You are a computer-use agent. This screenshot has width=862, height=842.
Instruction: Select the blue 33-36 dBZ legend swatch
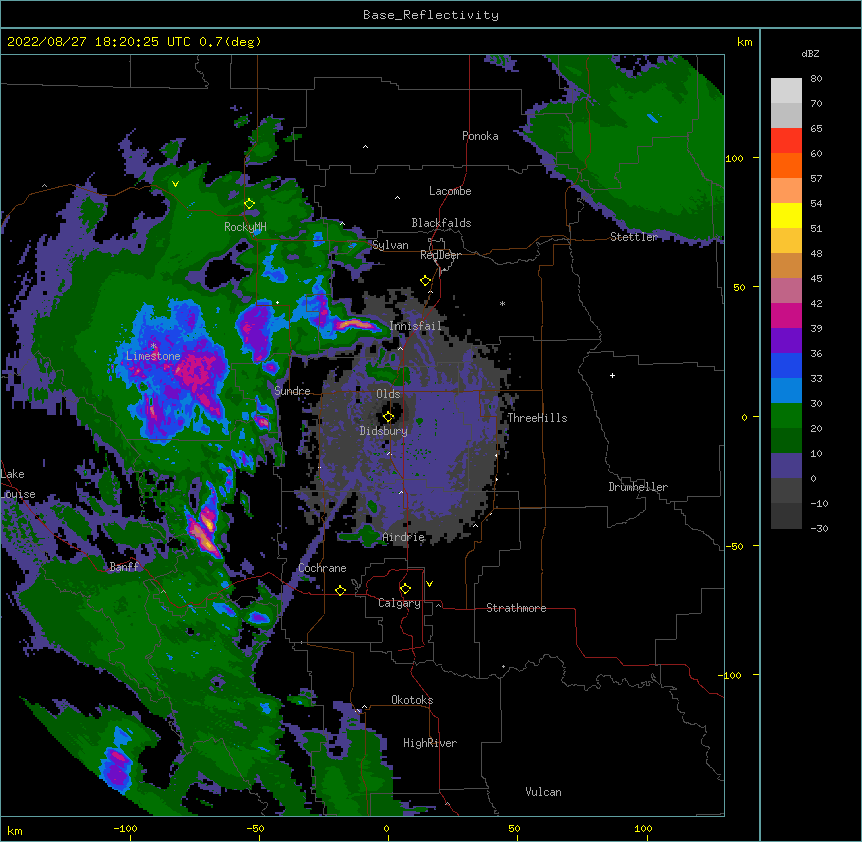pyautogui.click(x=786, y=365)
